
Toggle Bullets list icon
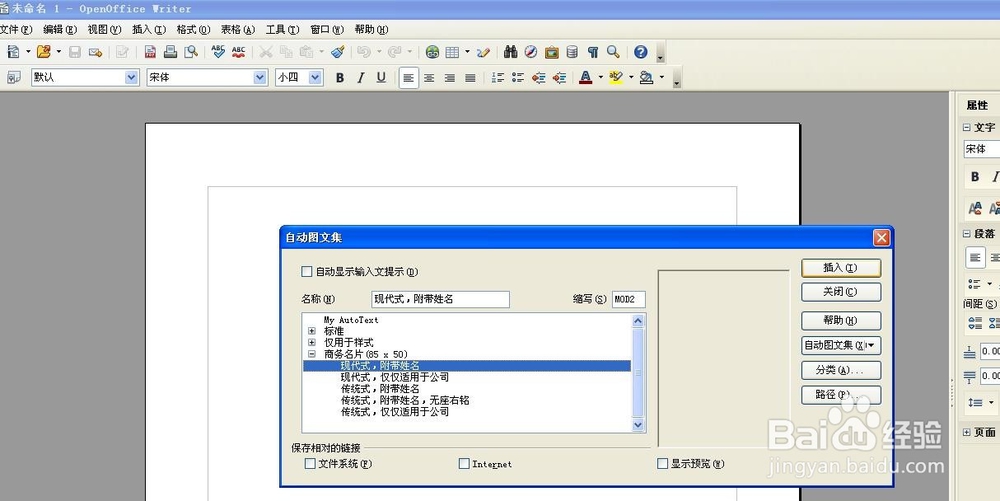point(518,78)
